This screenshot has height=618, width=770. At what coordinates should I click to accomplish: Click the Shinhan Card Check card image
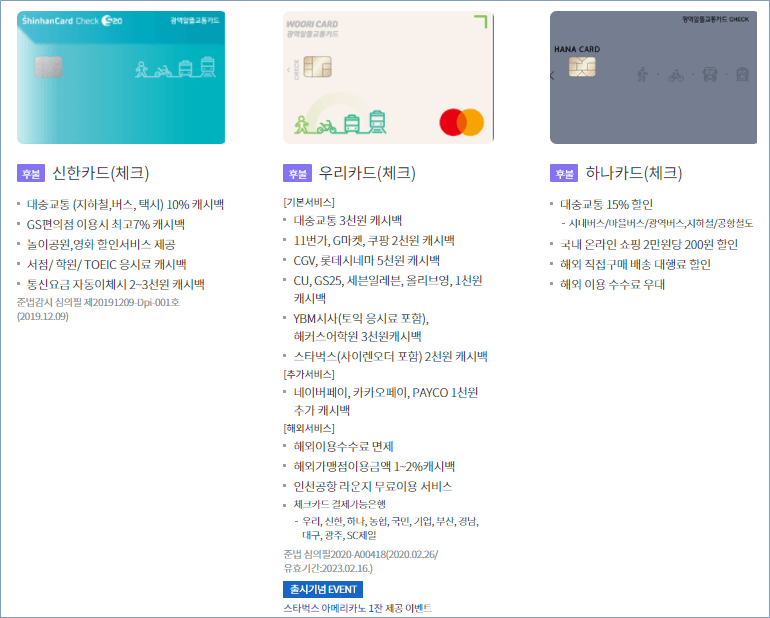point(121,78)
